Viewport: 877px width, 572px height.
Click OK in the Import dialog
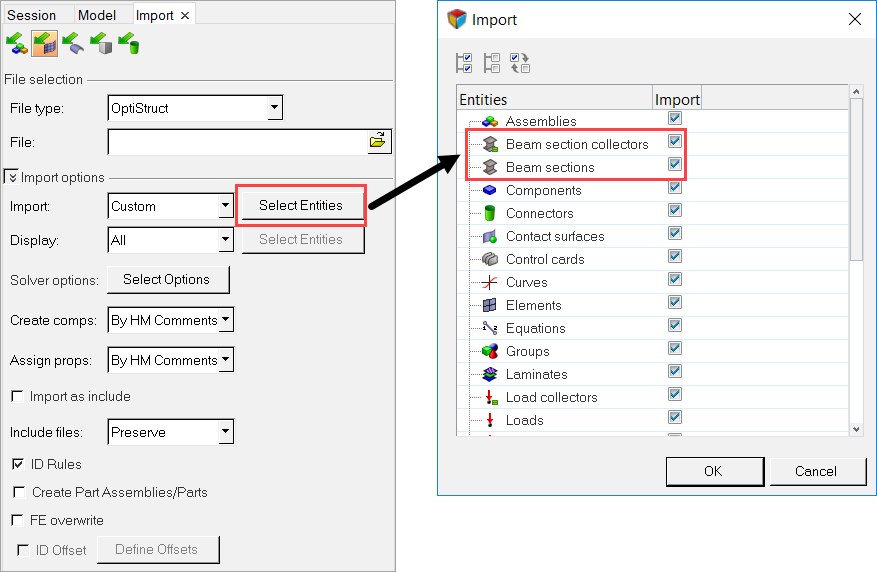[714, 471]
